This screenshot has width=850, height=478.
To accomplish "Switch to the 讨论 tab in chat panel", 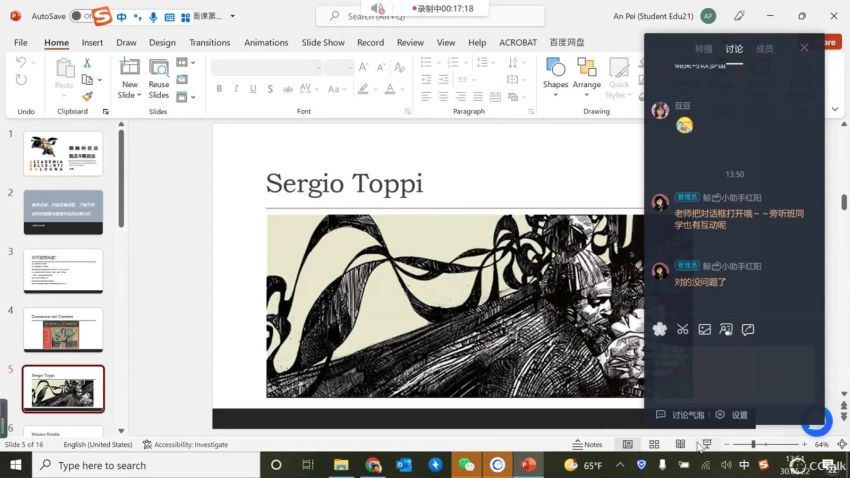I will point(735,49).
